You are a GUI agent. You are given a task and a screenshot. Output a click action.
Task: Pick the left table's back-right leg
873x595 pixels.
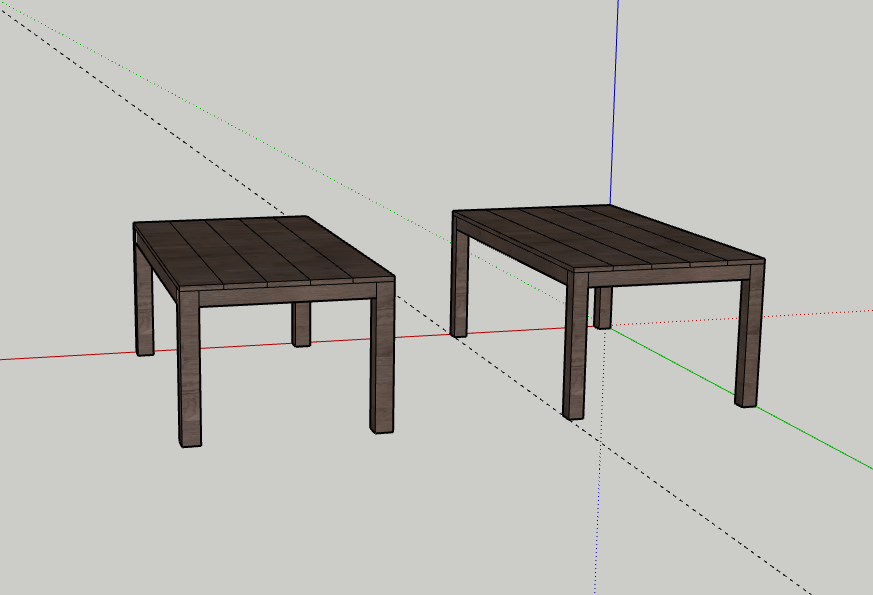(x=301, y=324)
